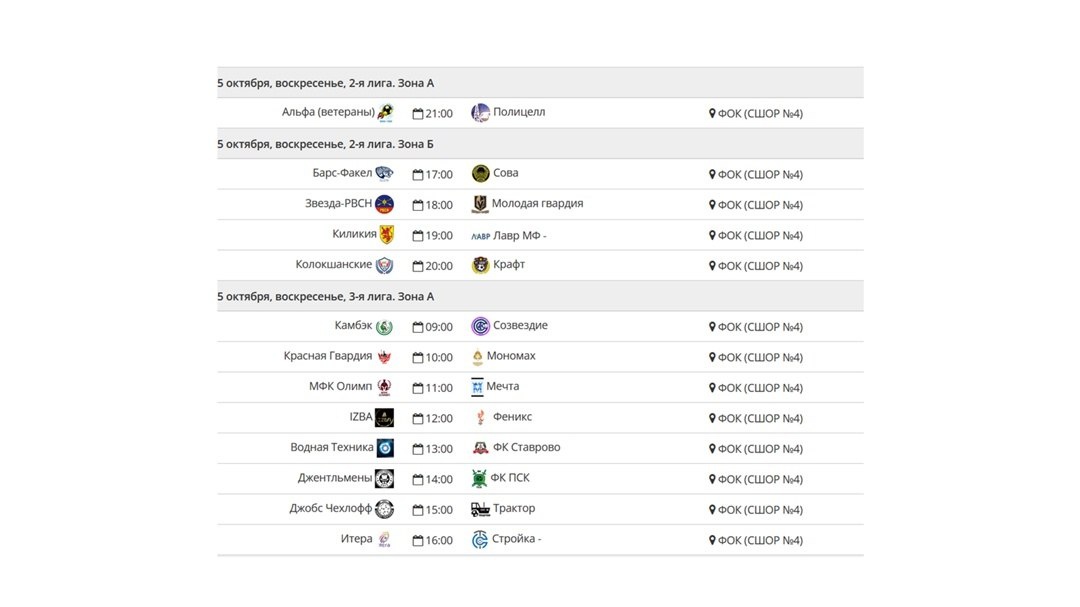This screenshot has height=607, width=1080.
Task: Click calendar icon beside 21:00 match
Action: click(x=418, y=114)
